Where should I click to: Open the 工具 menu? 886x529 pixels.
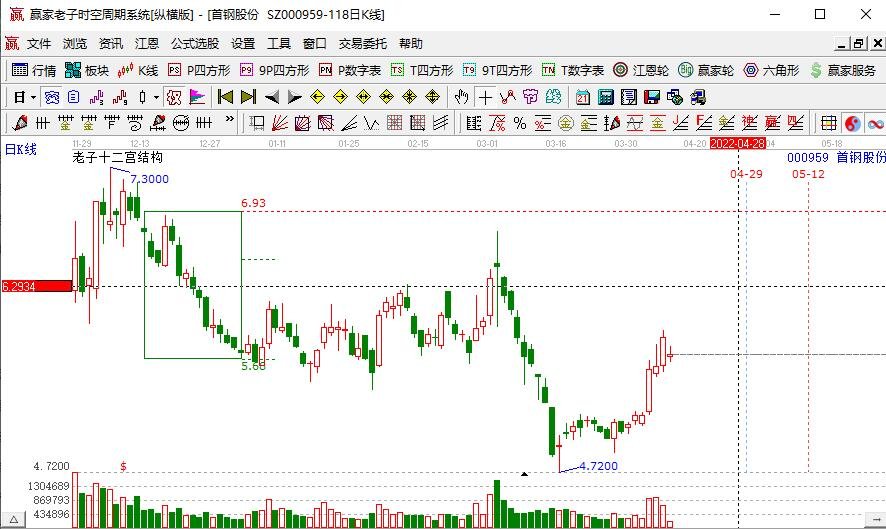coord(279,44)
